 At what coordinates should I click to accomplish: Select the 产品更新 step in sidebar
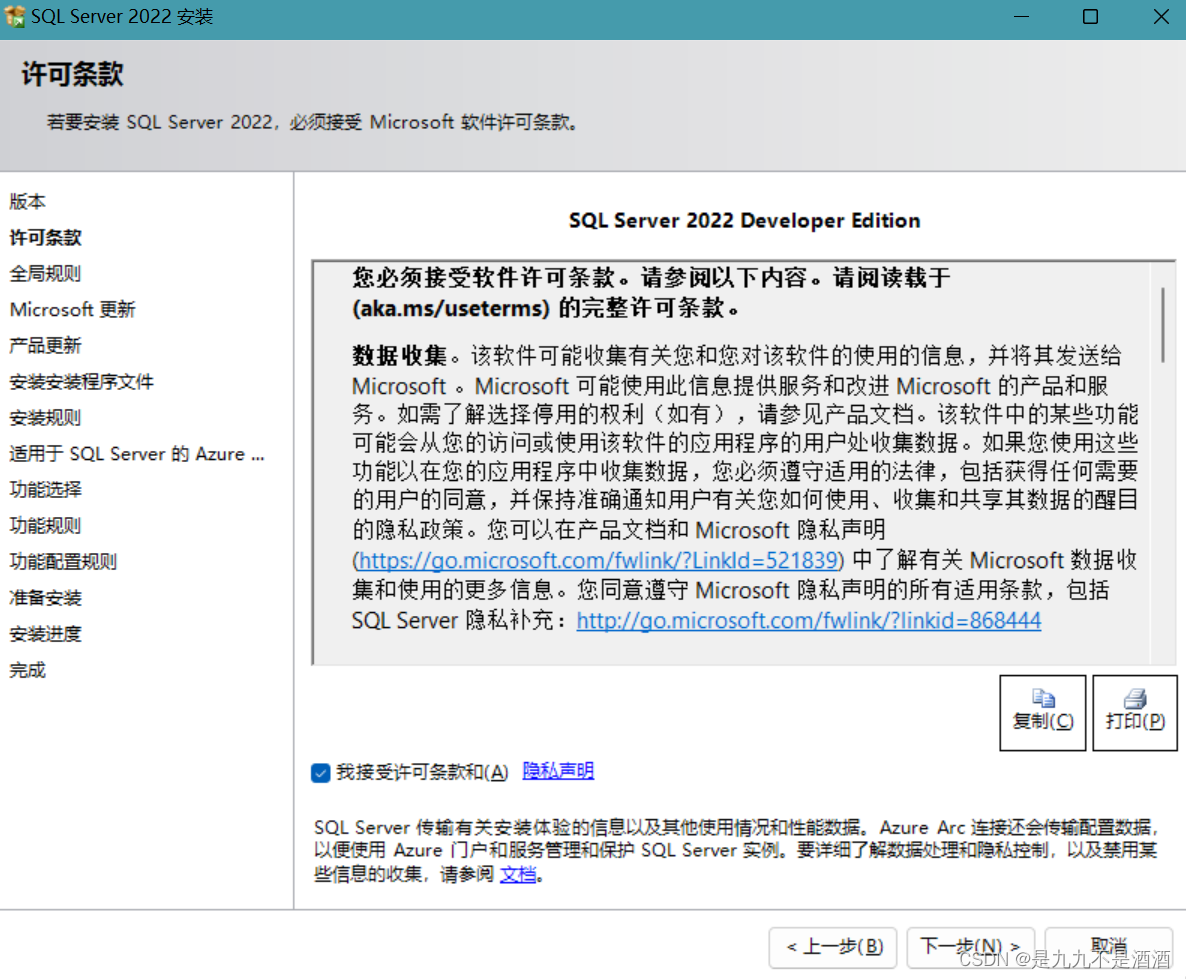pyautogui.click(x=45, y=346)
